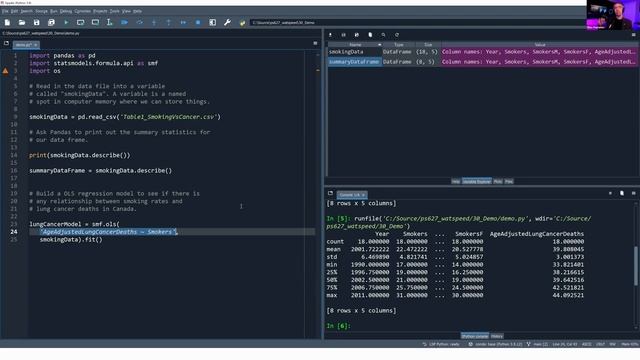The image size is (640, 360).
Task: Start debugging with the Debug file icon
Action: (x=124, y=22)
